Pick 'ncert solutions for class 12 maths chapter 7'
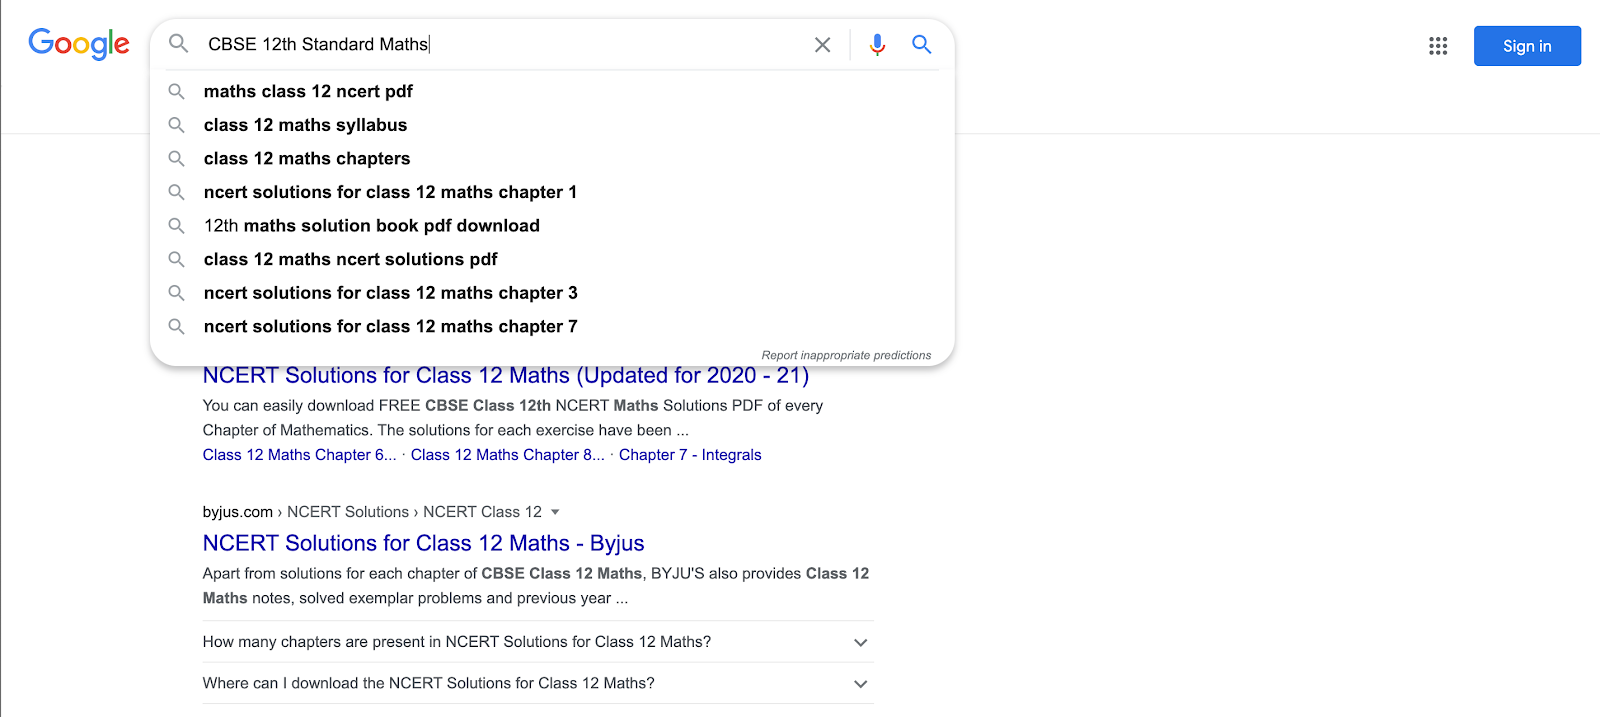1600x717 pixels. pos(390,326)
